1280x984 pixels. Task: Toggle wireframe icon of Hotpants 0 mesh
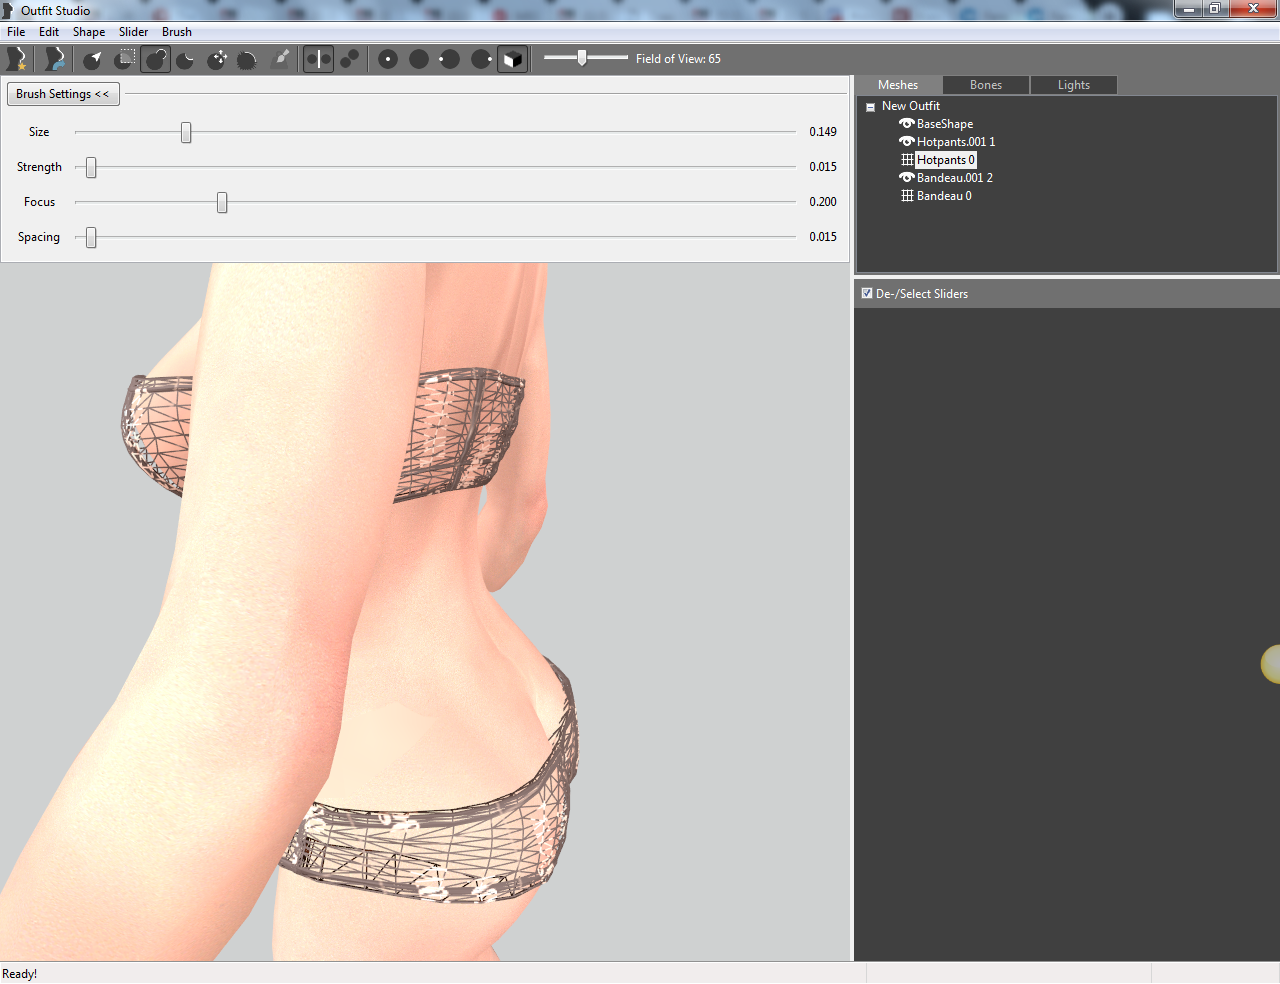907,160
